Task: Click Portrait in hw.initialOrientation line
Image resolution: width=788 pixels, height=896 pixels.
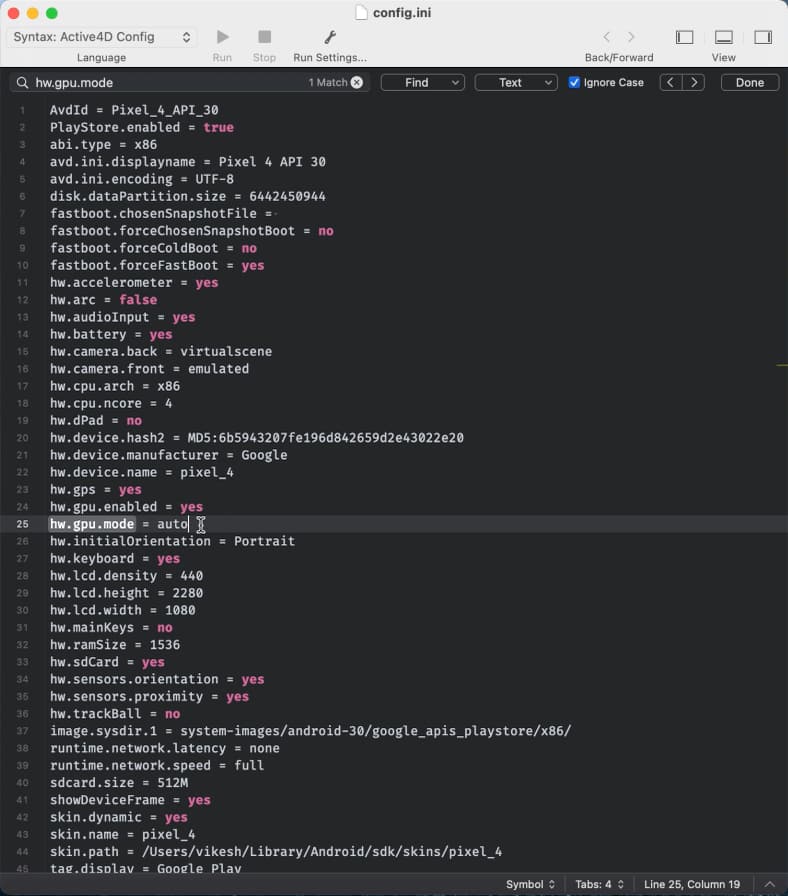Action: [x=264, y=541]
